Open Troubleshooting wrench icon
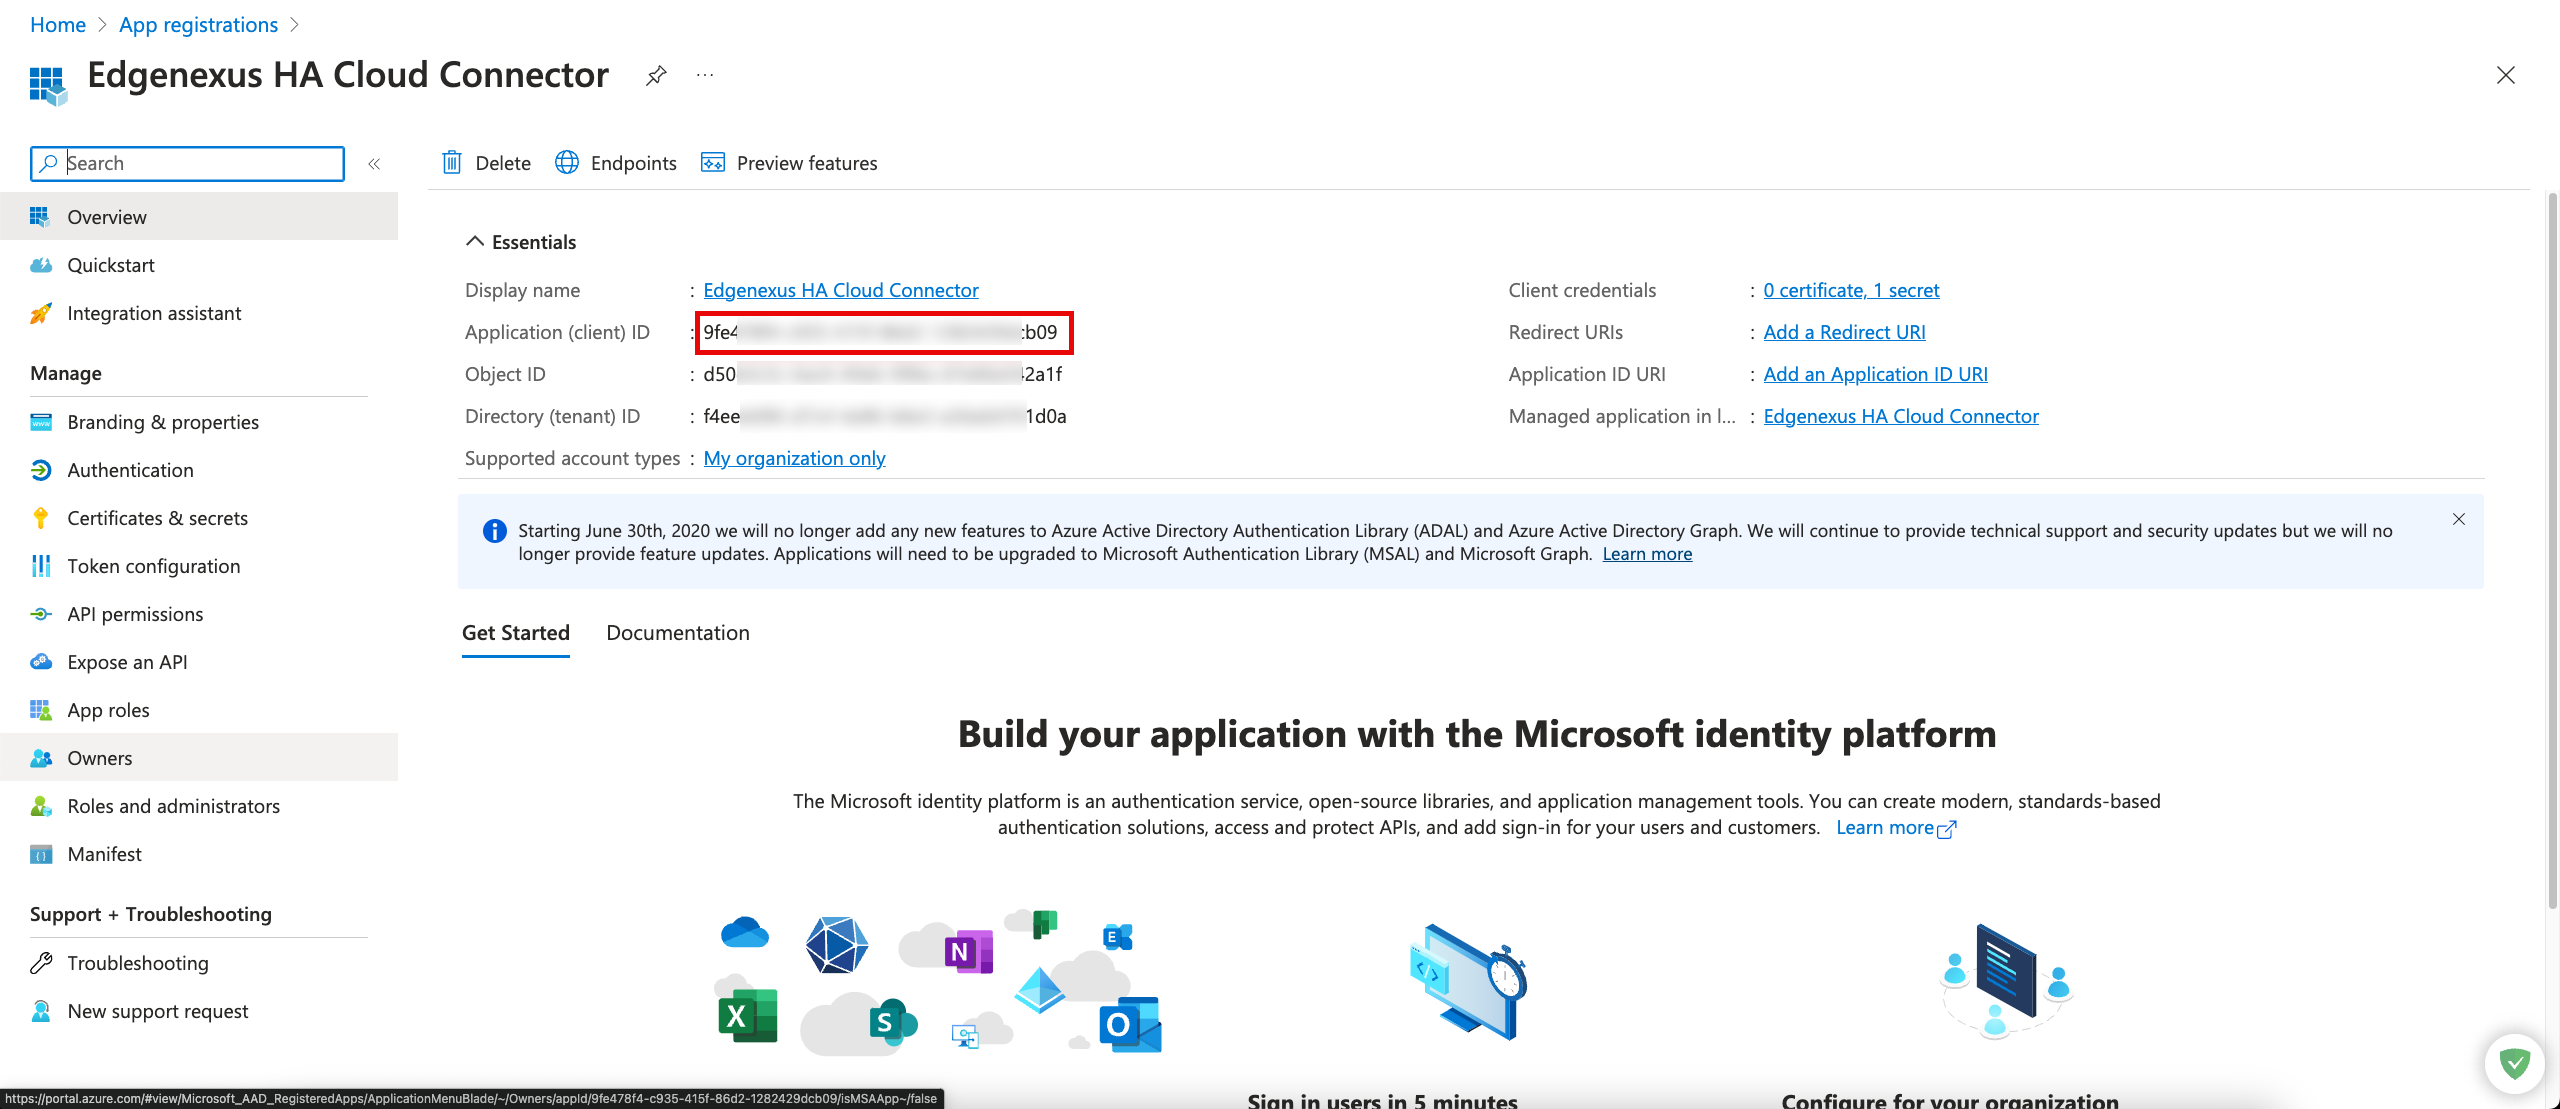 click(41, 963)
